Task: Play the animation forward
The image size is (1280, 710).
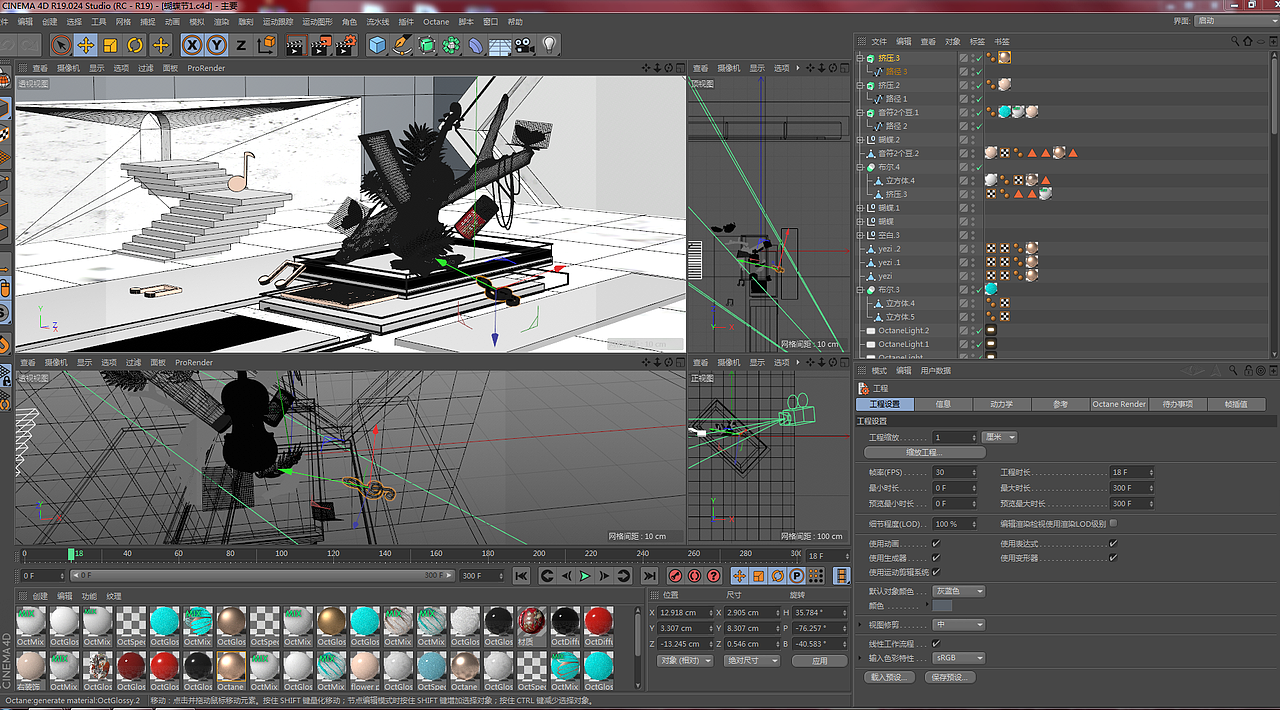Action: tap(585, 576)
